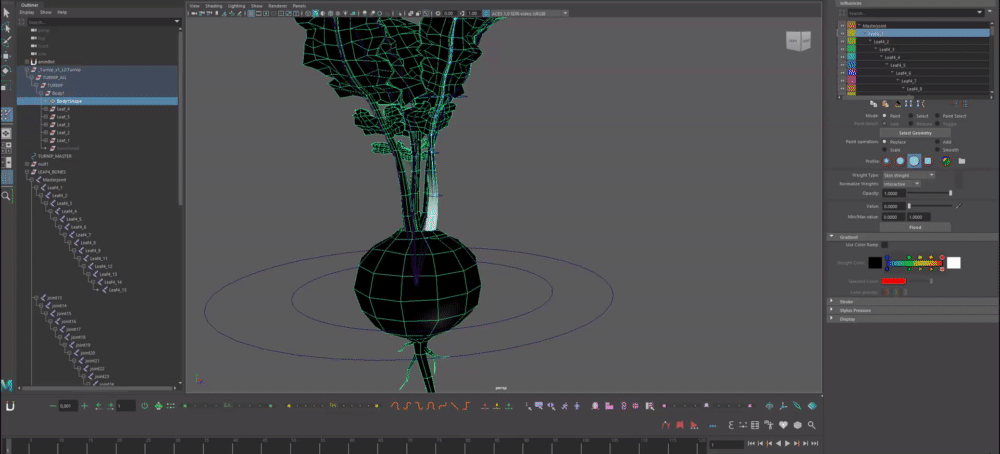Enable the Use Color Ramp checkbox
Screen dimensions: 1000x454
(884, 244)
